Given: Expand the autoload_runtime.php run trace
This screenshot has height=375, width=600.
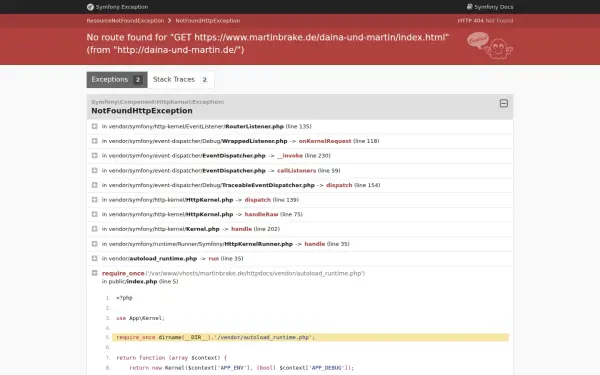Looking at the screenshot, I should click(95, 258).
